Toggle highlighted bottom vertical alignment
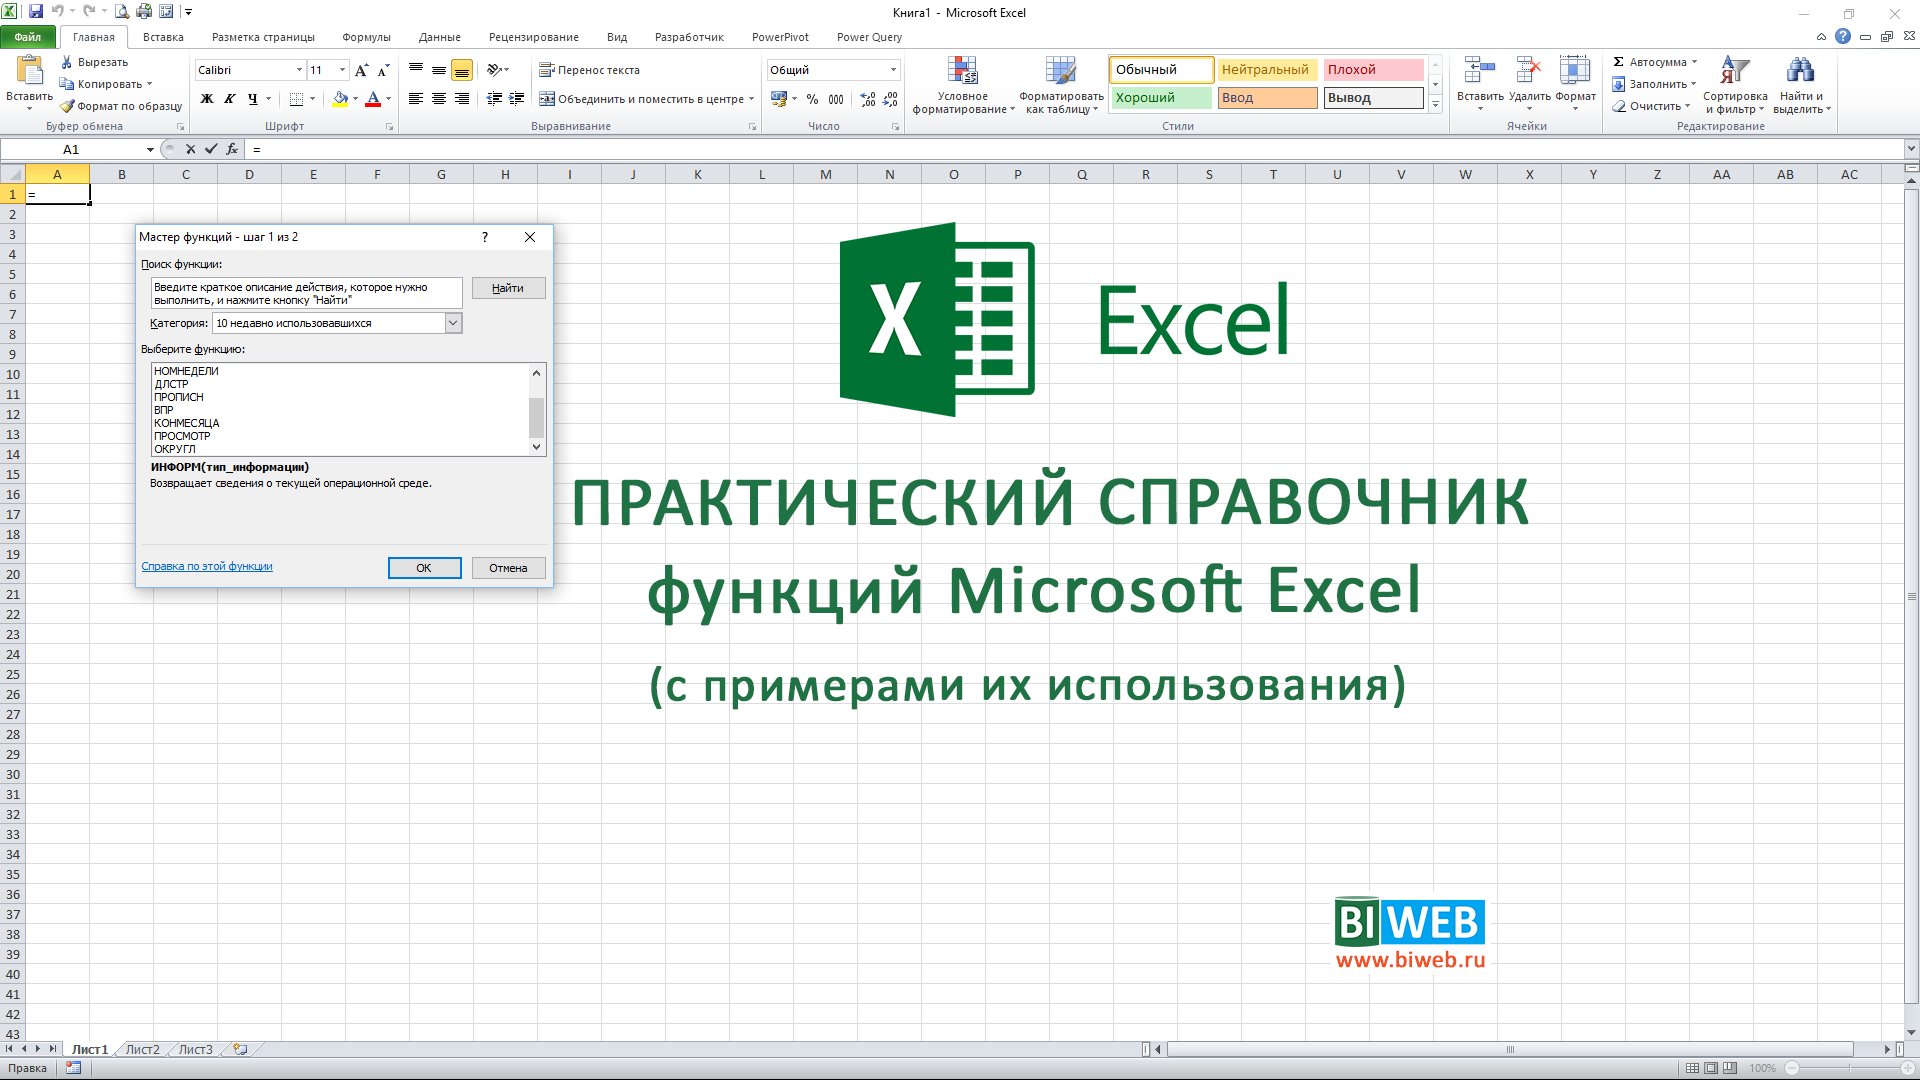Image resolution: width=1920 pixels, height=1080 pixels. click(x=461, y=70)
